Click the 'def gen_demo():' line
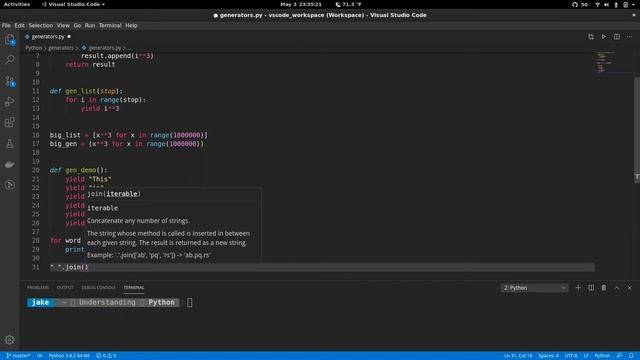640x360 pixels. [x=78, y=170]
